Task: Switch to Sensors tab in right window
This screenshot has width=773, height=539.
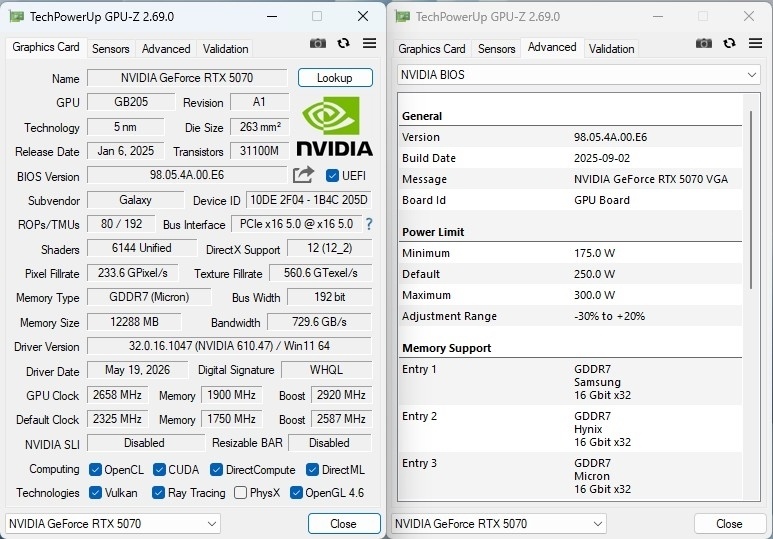Action: tap(496, 49)
